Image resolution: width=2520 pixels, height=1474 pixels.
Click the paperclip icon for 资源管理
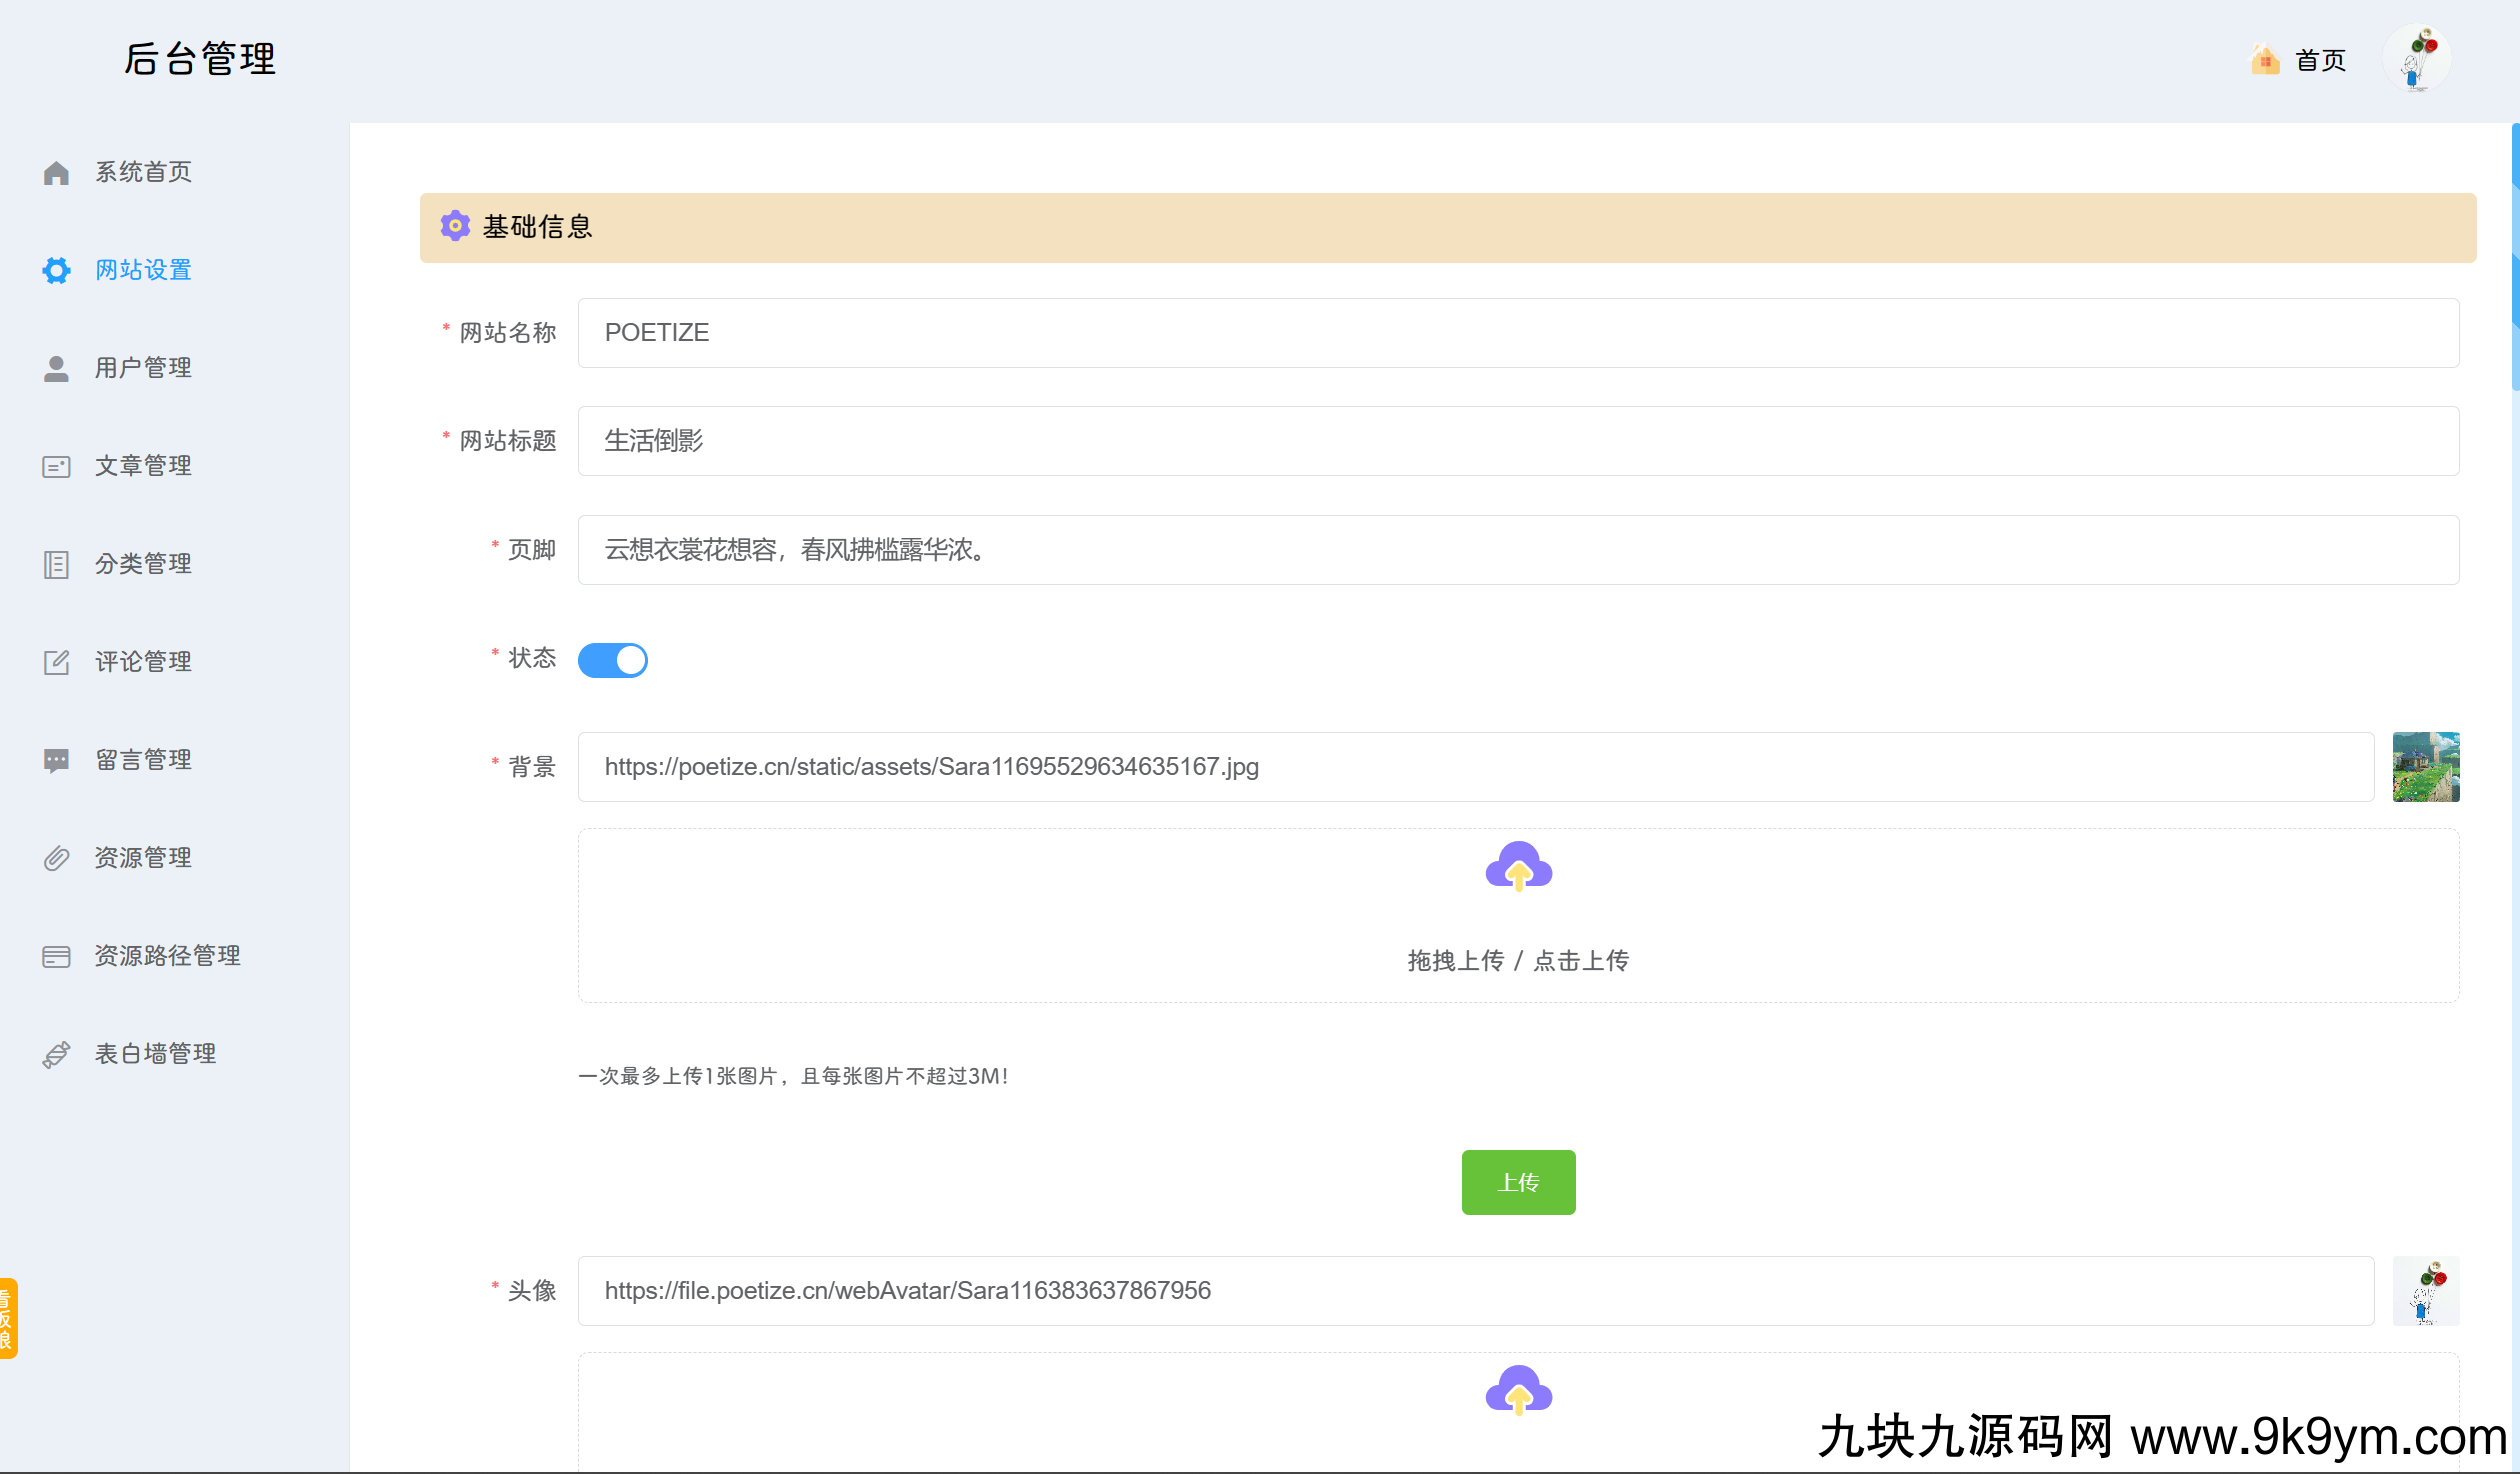(x=56, y=858)
